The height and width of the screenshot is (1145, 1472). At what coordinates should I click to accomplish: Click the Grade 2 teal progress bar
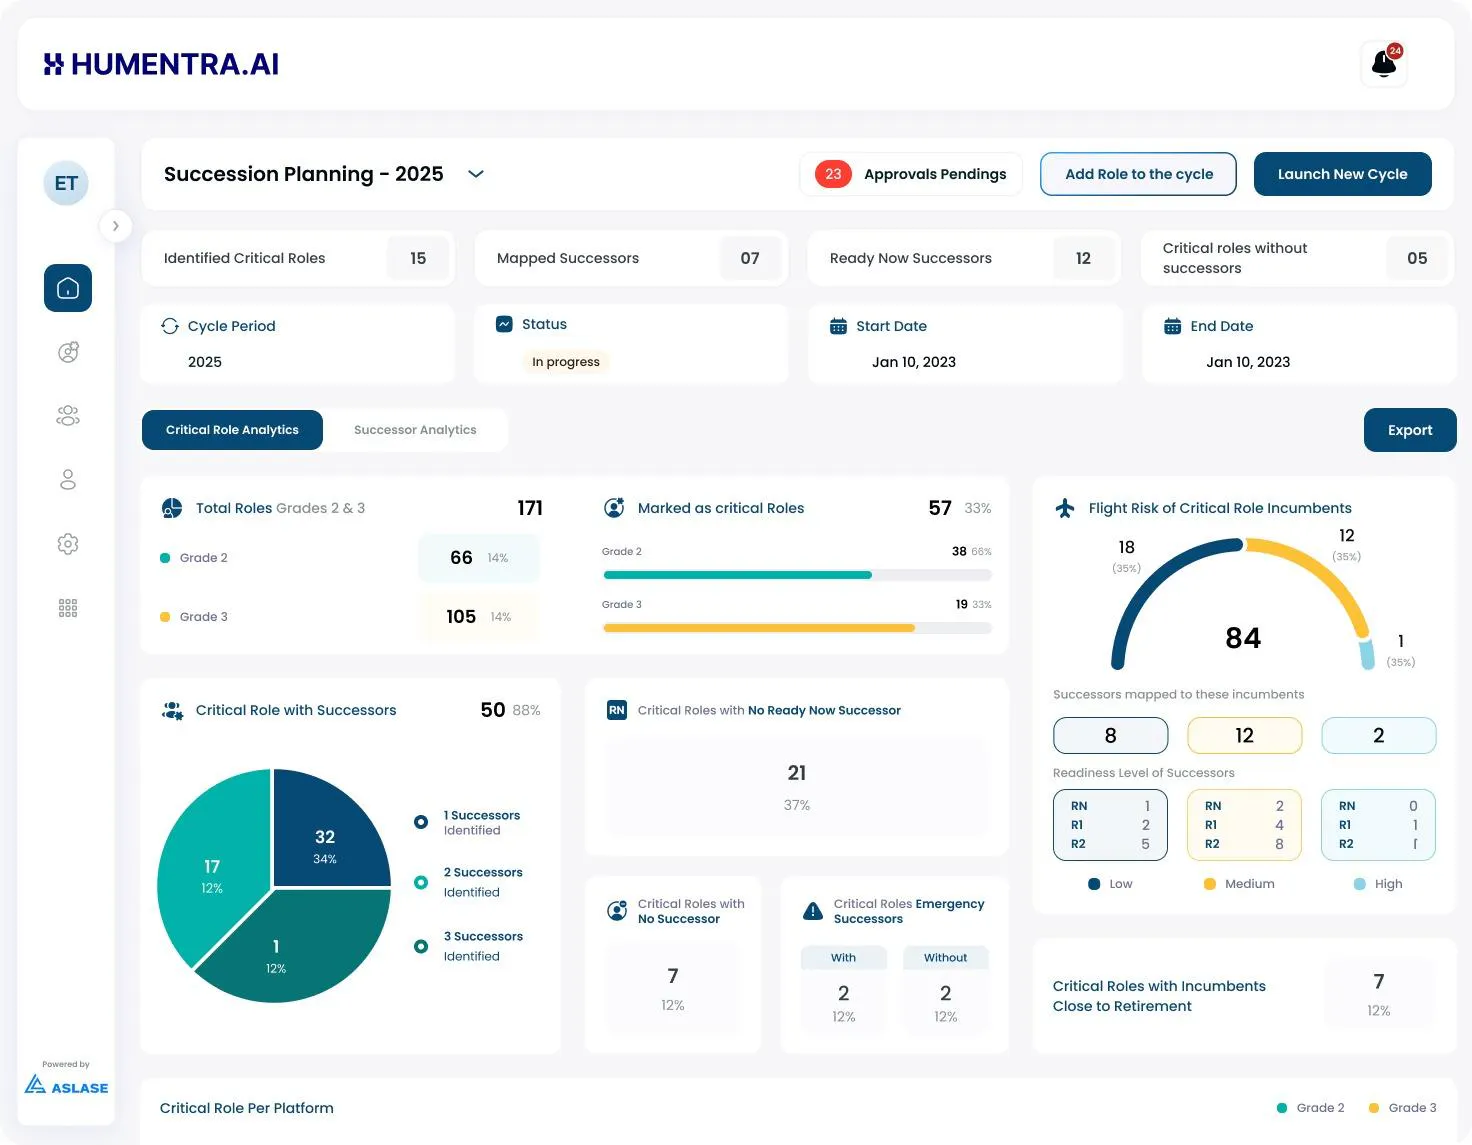click(738, 575)
